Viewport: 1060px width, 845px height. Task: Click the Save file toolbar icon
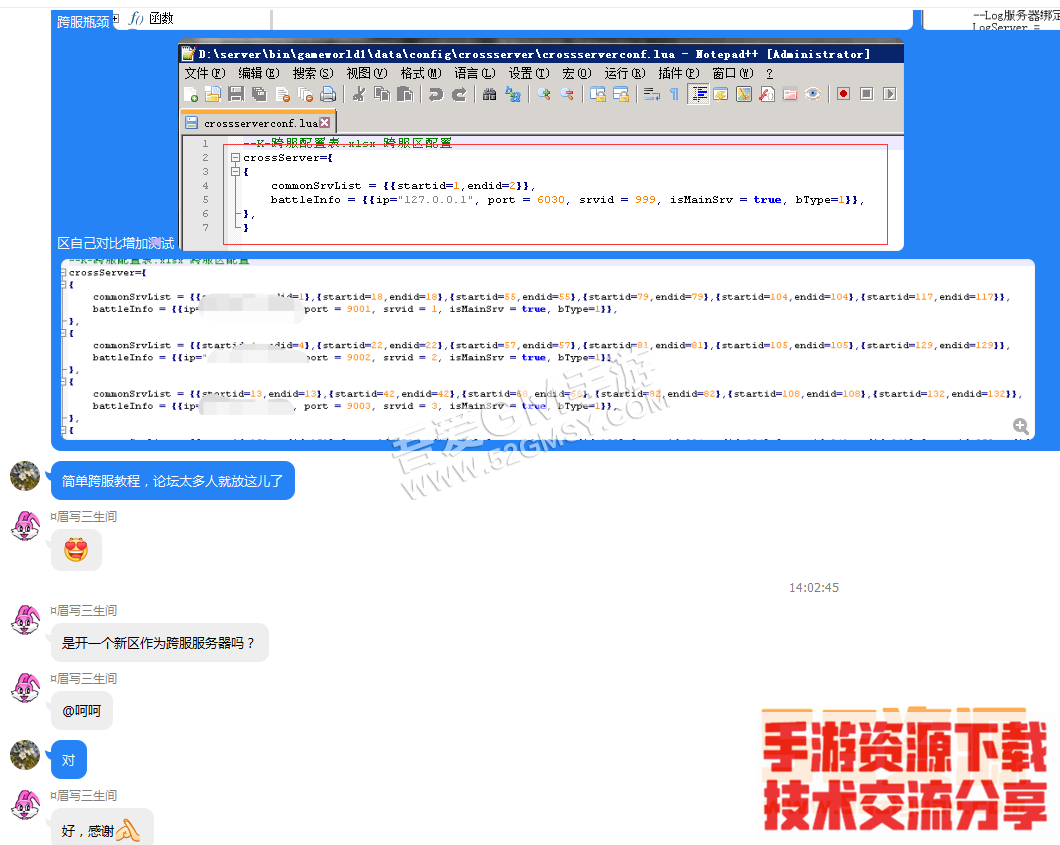tap(236, 94)
